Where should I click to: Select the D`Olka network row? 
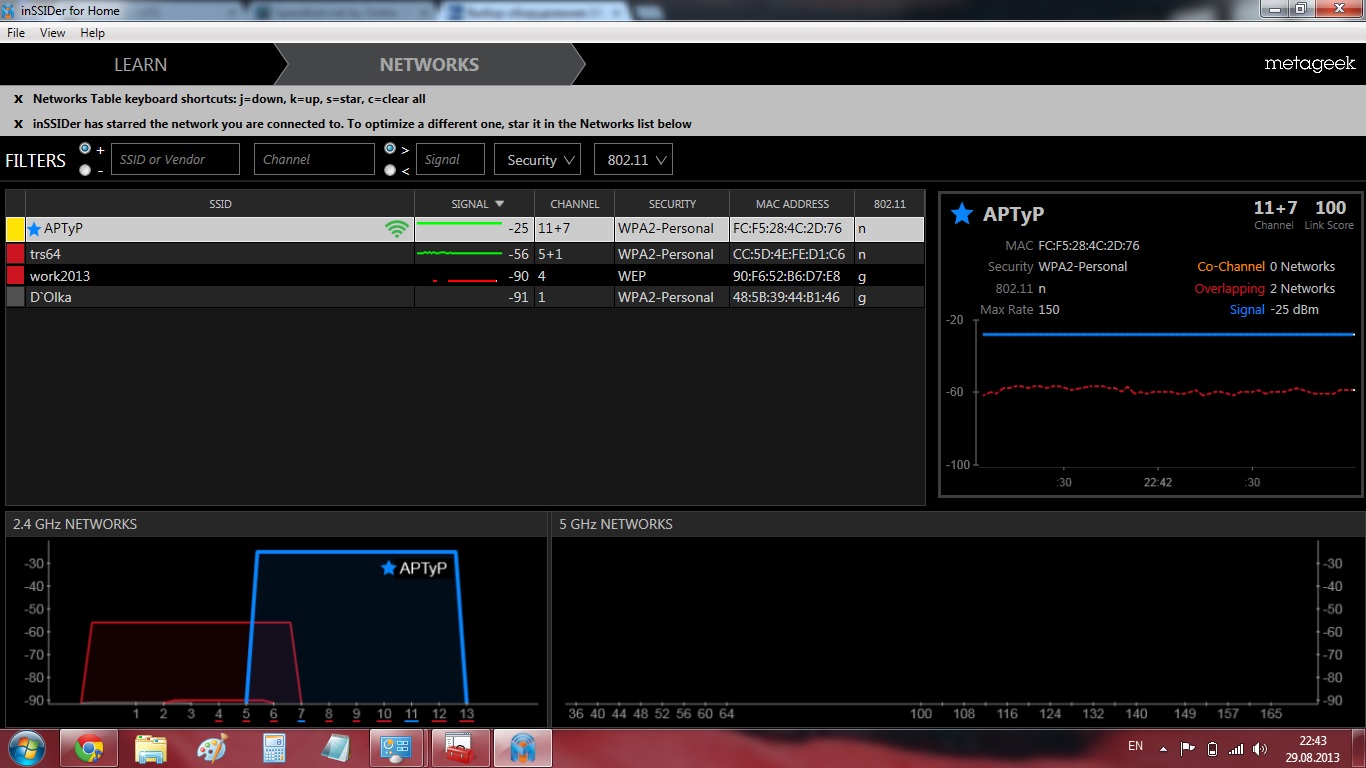pos(465,297)
